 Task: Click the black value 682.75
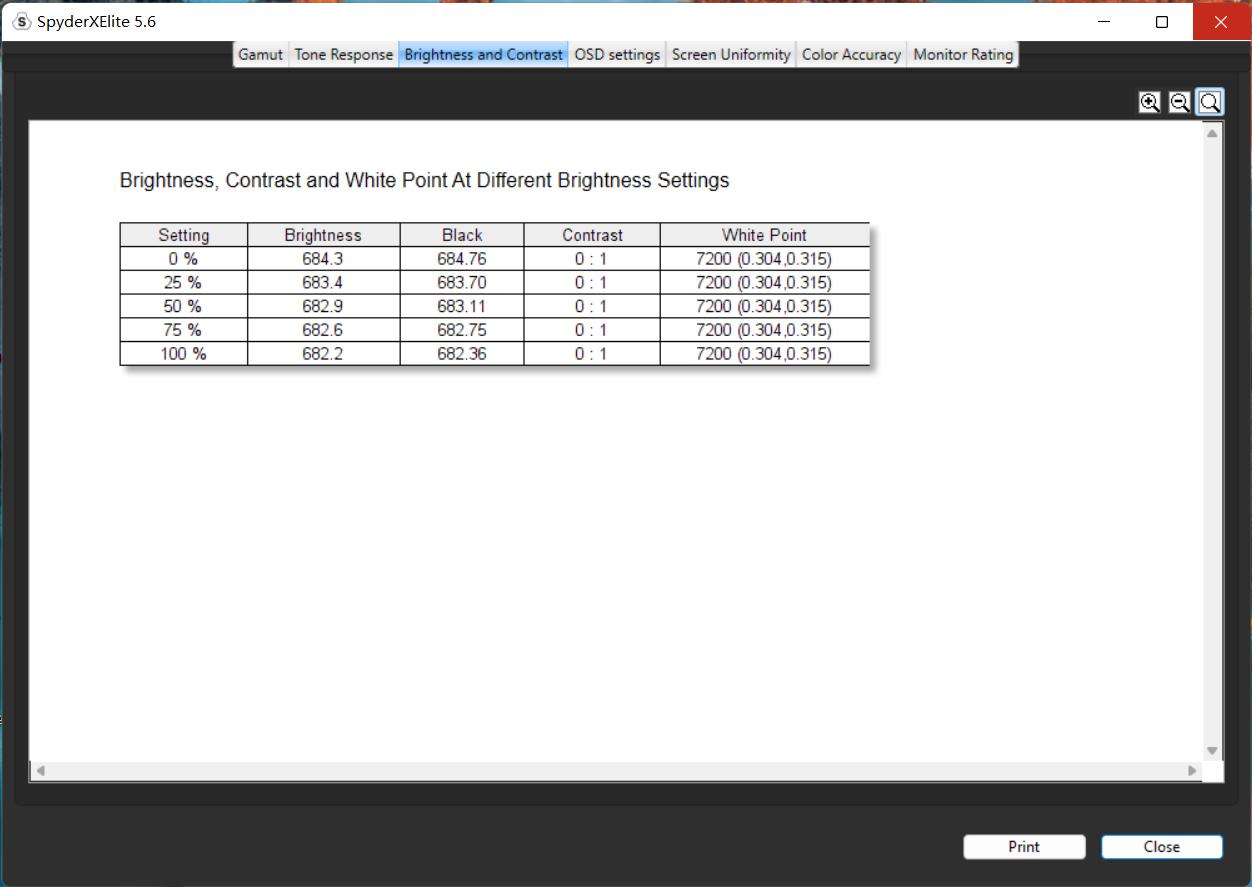[x=462, y=330]
